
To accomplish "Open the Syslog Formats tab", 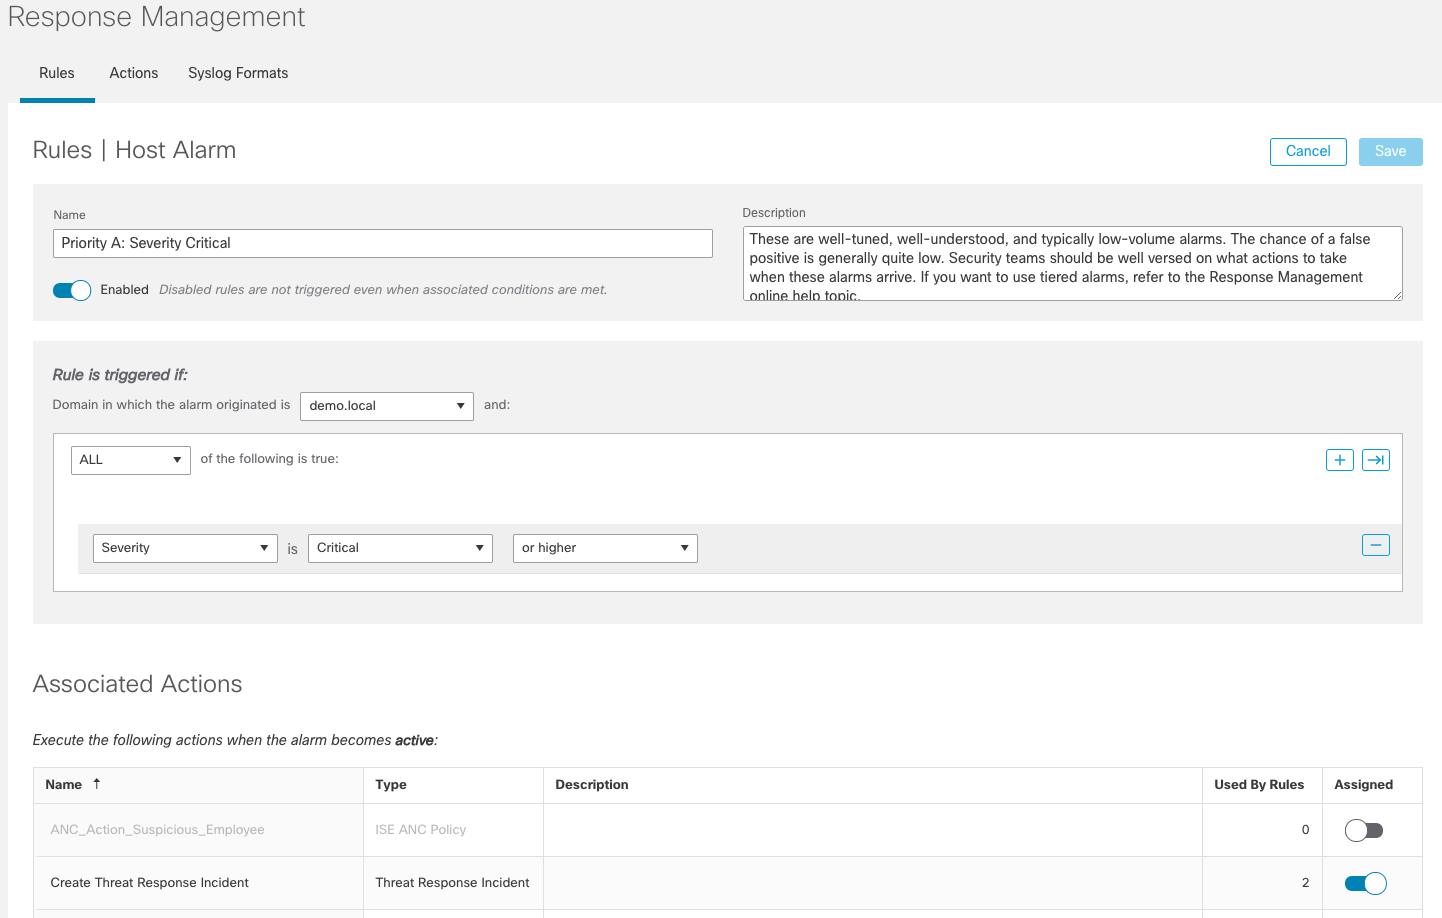I will coord(238,73).
